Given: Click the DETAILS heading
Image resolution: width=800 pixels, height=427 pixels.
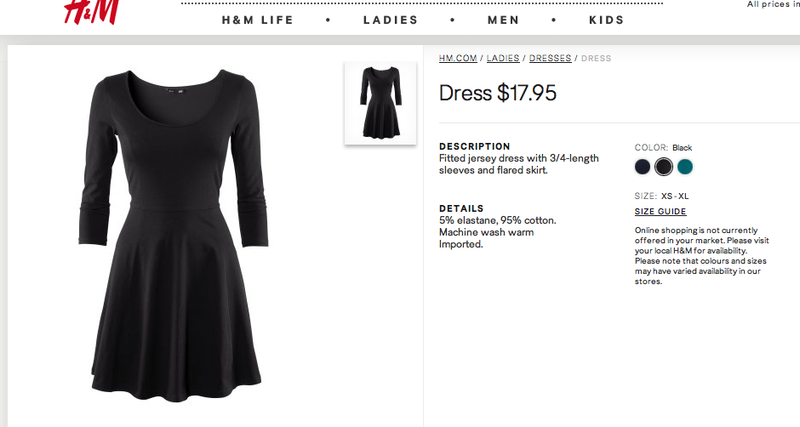Looking at the screenshot, I should point(461,208).
